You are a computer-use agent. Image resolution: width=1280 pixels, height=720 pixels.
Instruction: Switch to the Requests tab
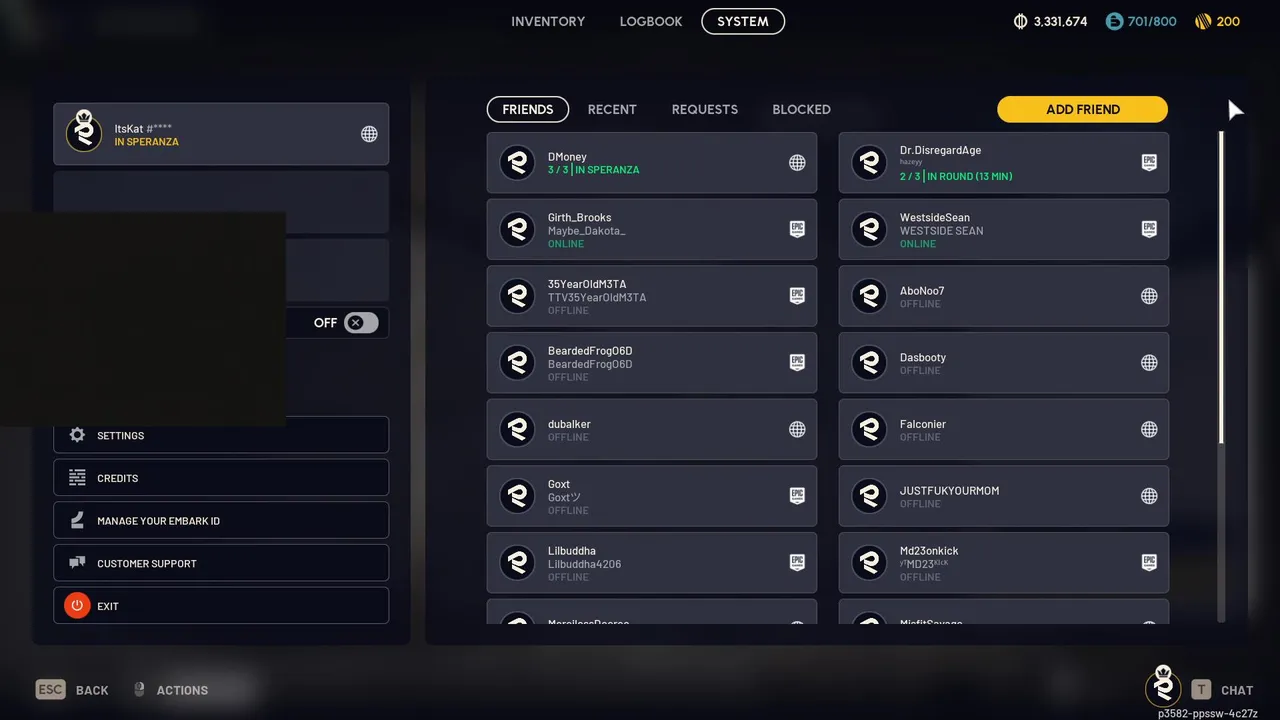(705, 109)
